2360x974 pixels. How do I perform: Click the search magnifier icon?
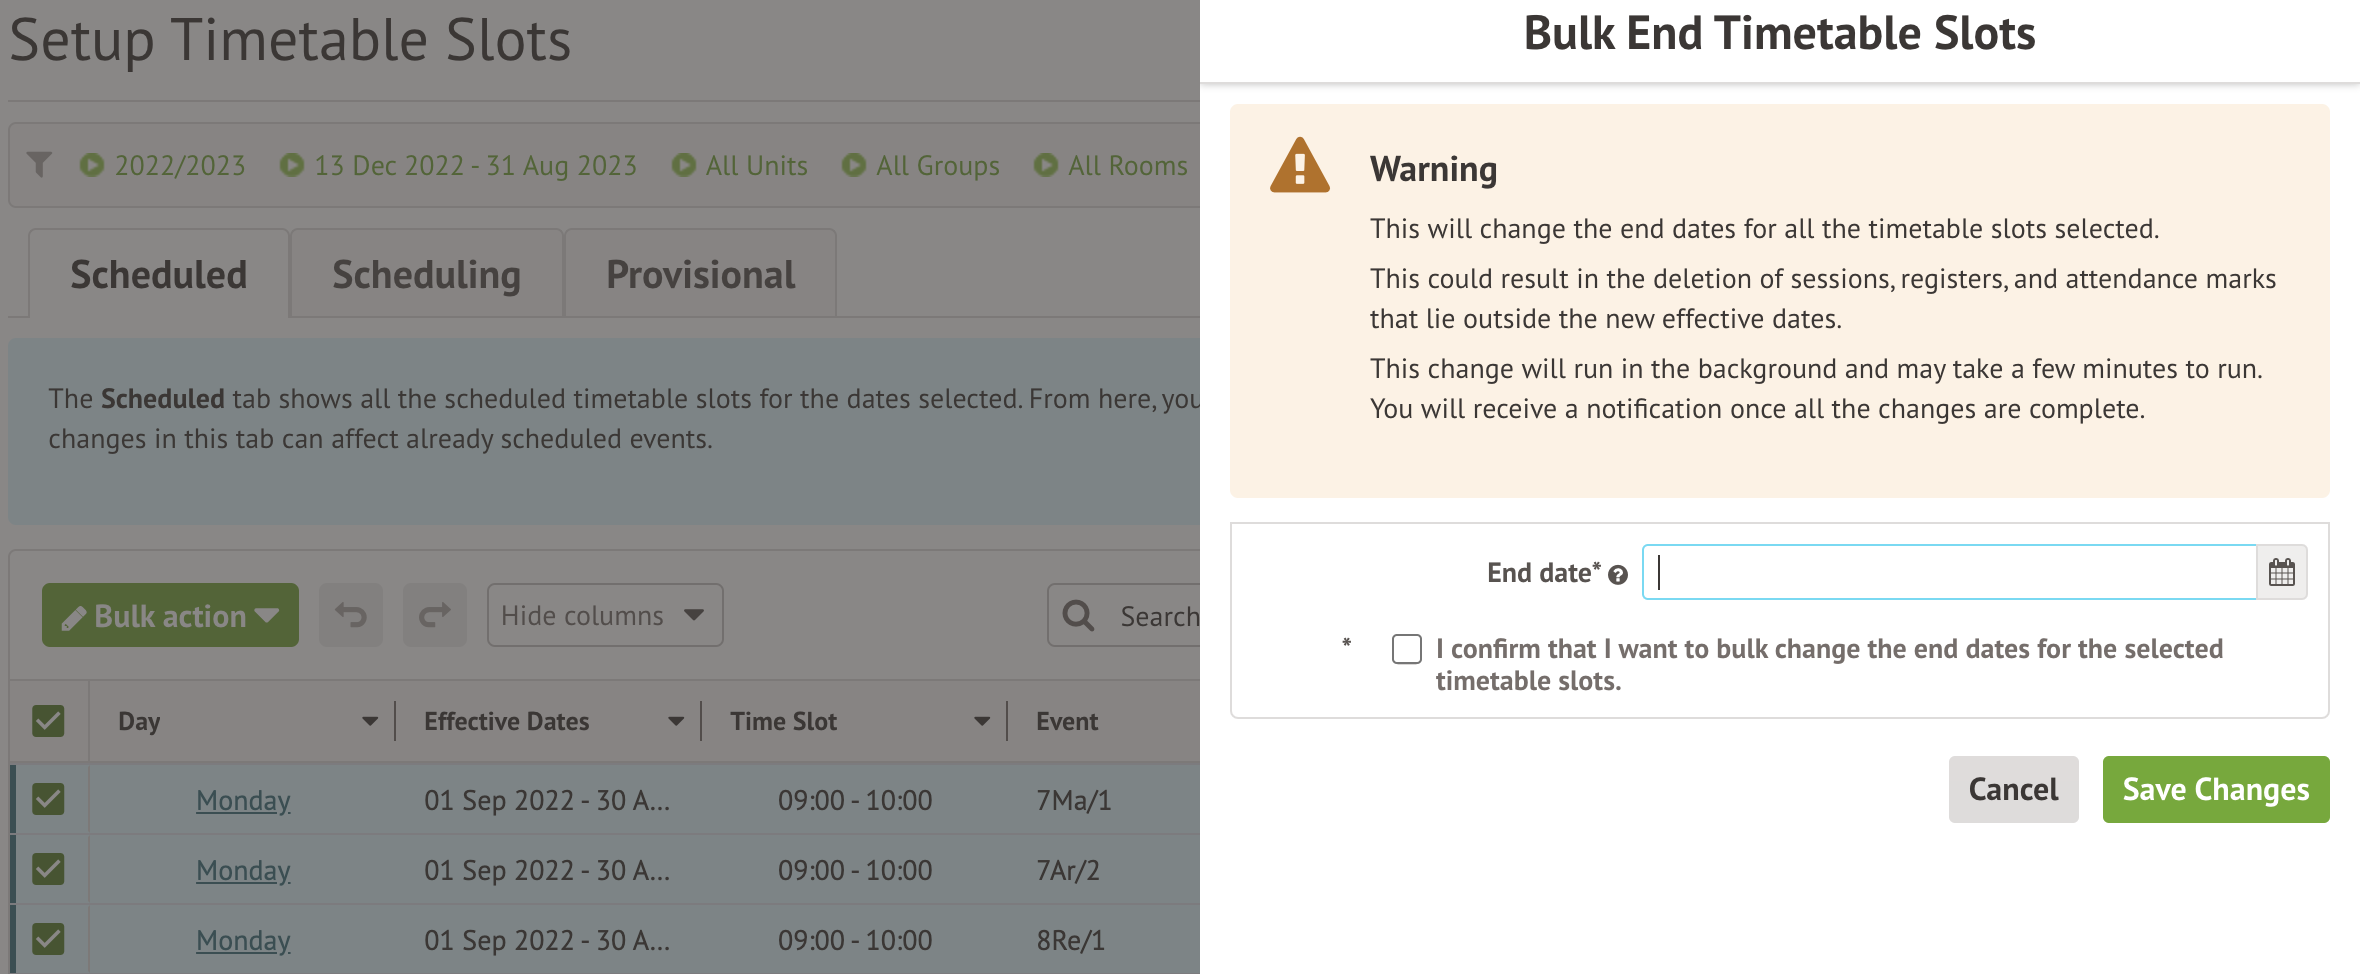point(1078,615)
